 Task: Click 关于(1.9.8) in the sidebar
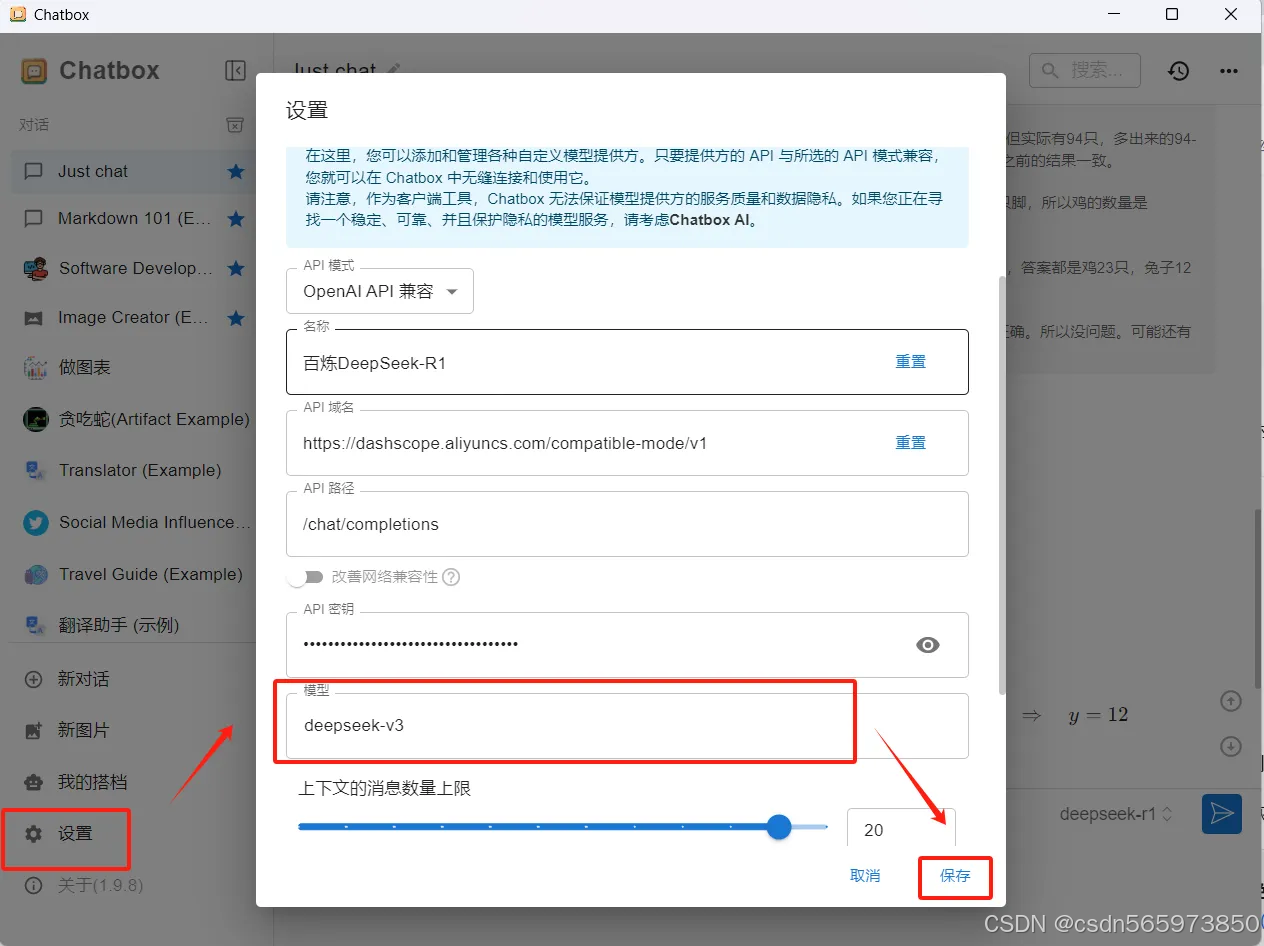[100, 885]
